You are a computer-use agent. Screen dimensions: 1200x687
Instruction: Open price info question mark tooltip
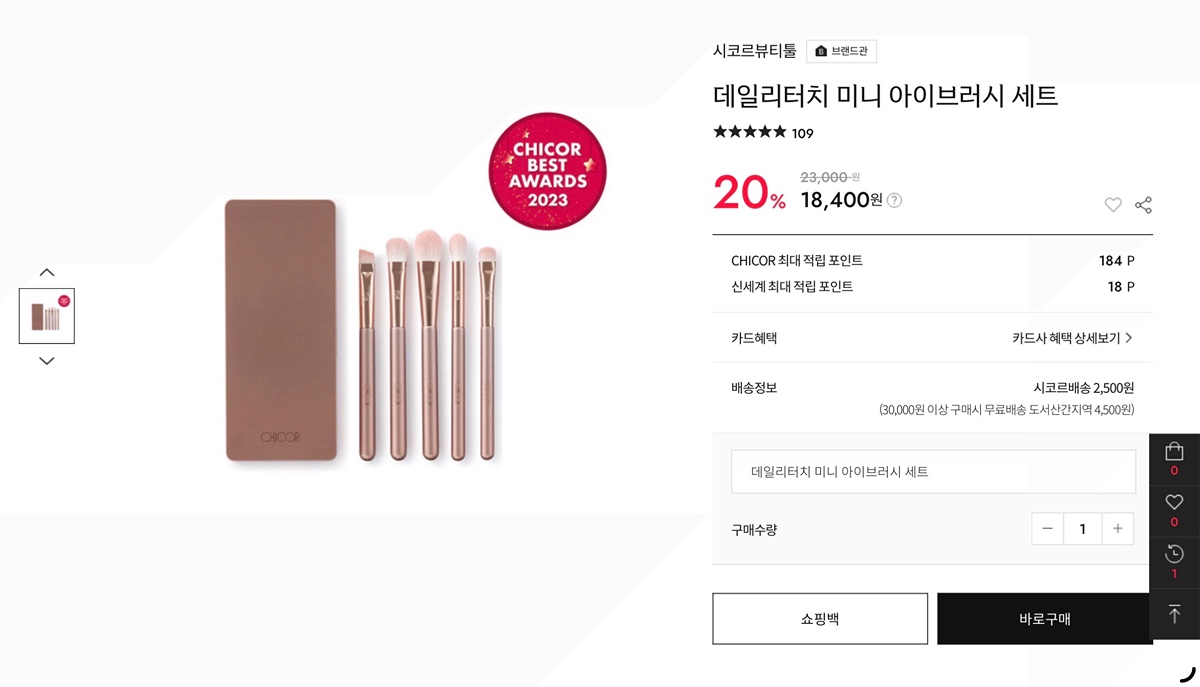tap(894, 200)
